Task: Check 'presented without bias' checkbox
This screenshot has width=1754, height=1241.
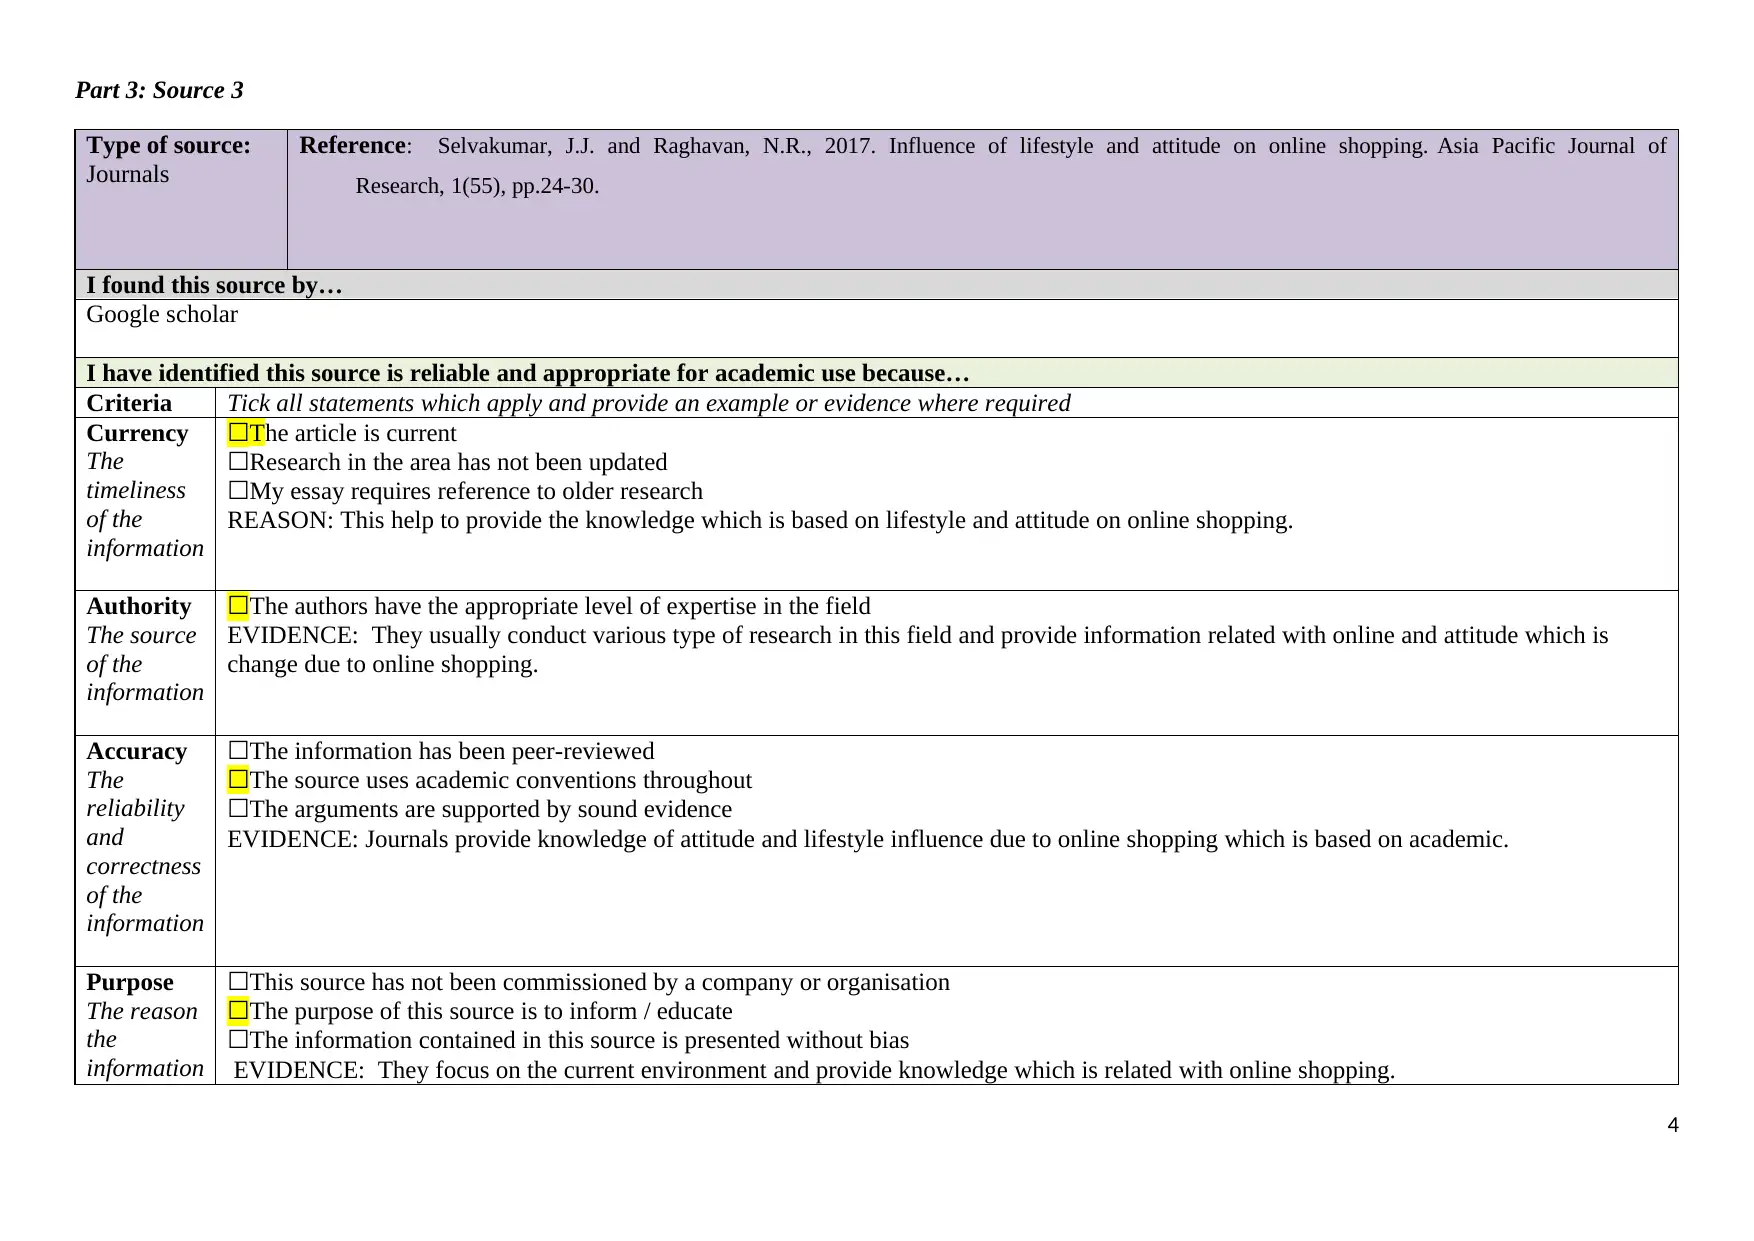Action: pos(238,1040)
